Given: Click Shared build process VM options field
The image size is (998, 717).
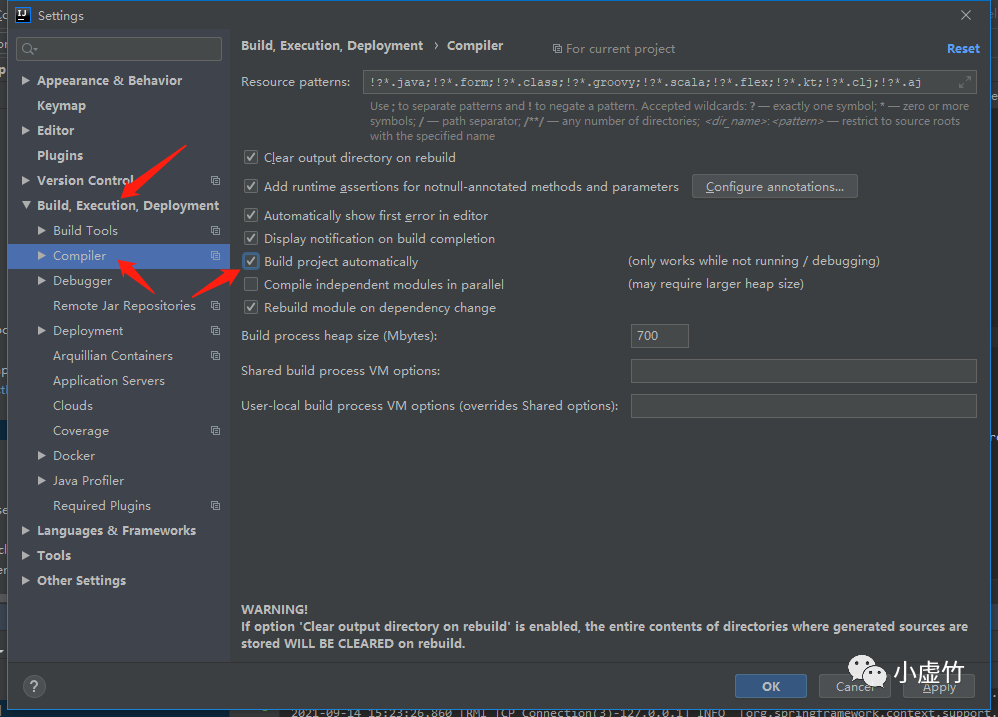Looking at the screenshot, I should point(803,371).
